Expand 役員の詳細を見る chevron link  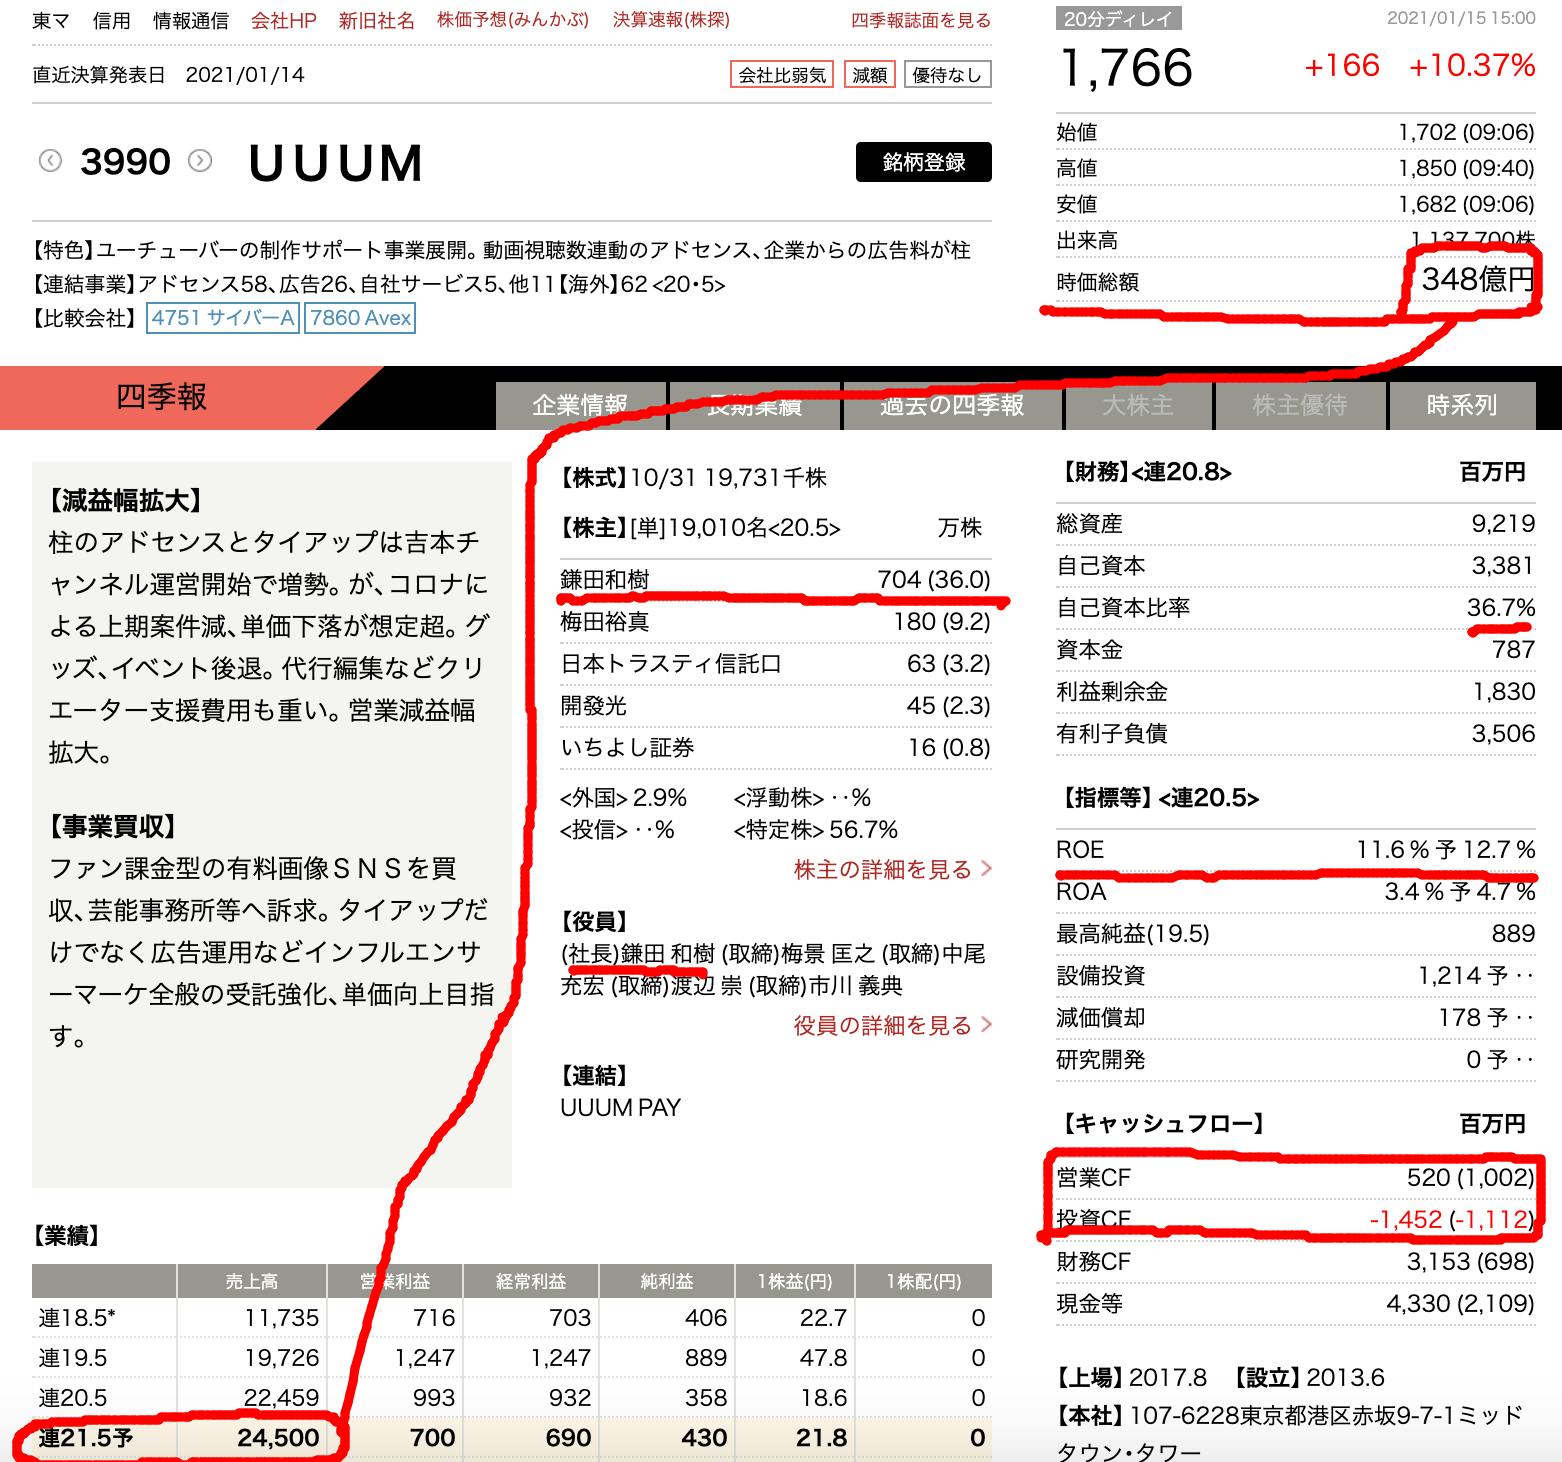(x=892, y=1025)
